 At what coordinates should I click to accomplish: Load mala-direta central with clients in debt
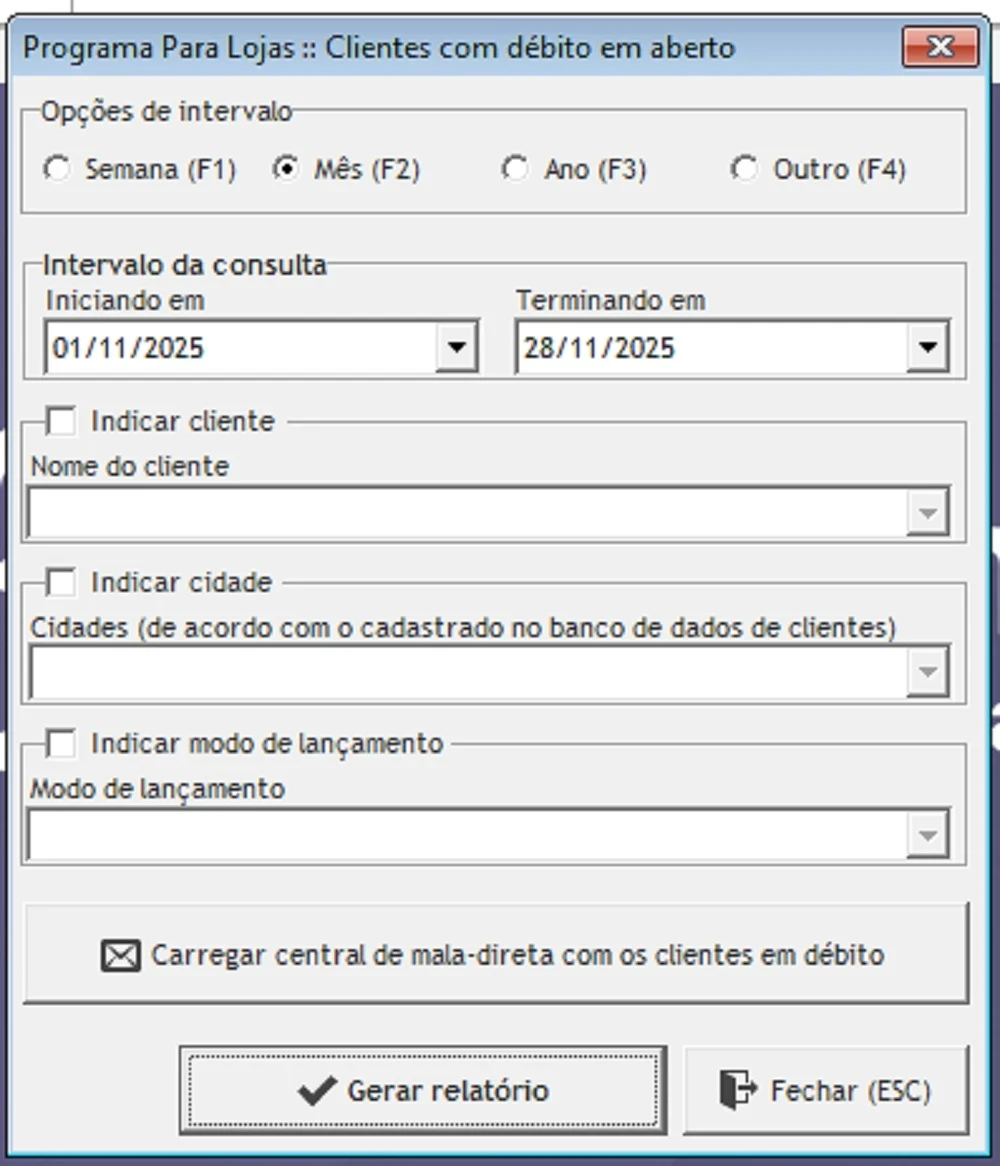[x=496, y=954]
